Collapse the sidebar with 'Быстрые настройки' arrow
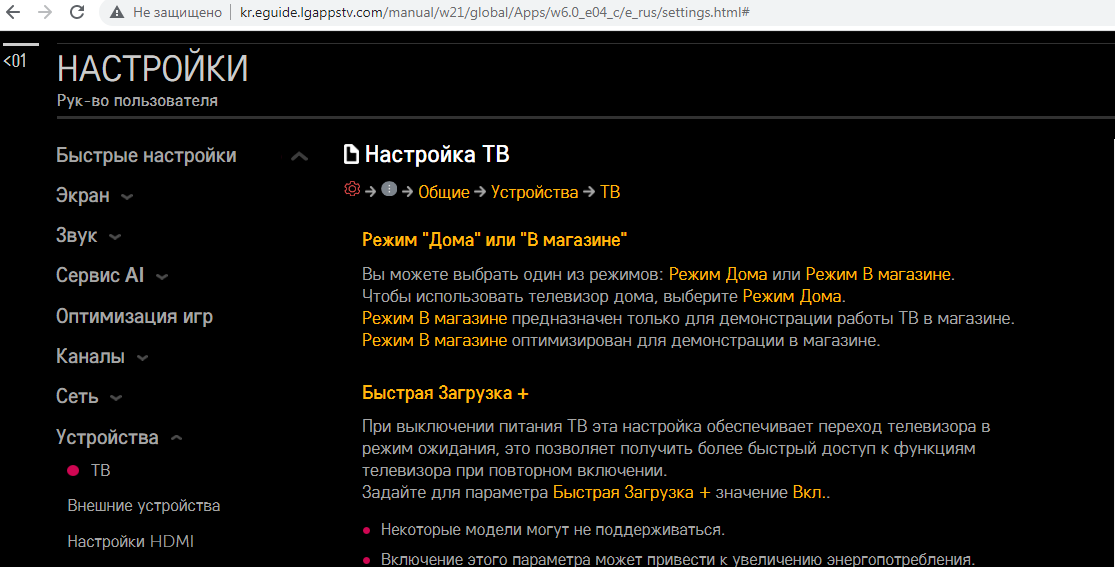The width and height of the screenshot is (1115, 567). 299,157
